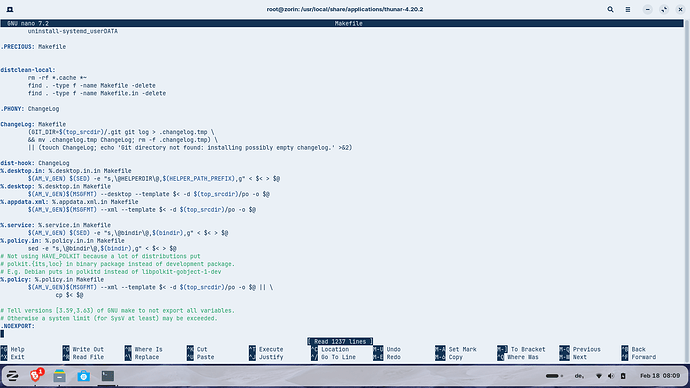Click the terminal window title text
The height and width of the screenshot is (388, 690).
[345, 9]
